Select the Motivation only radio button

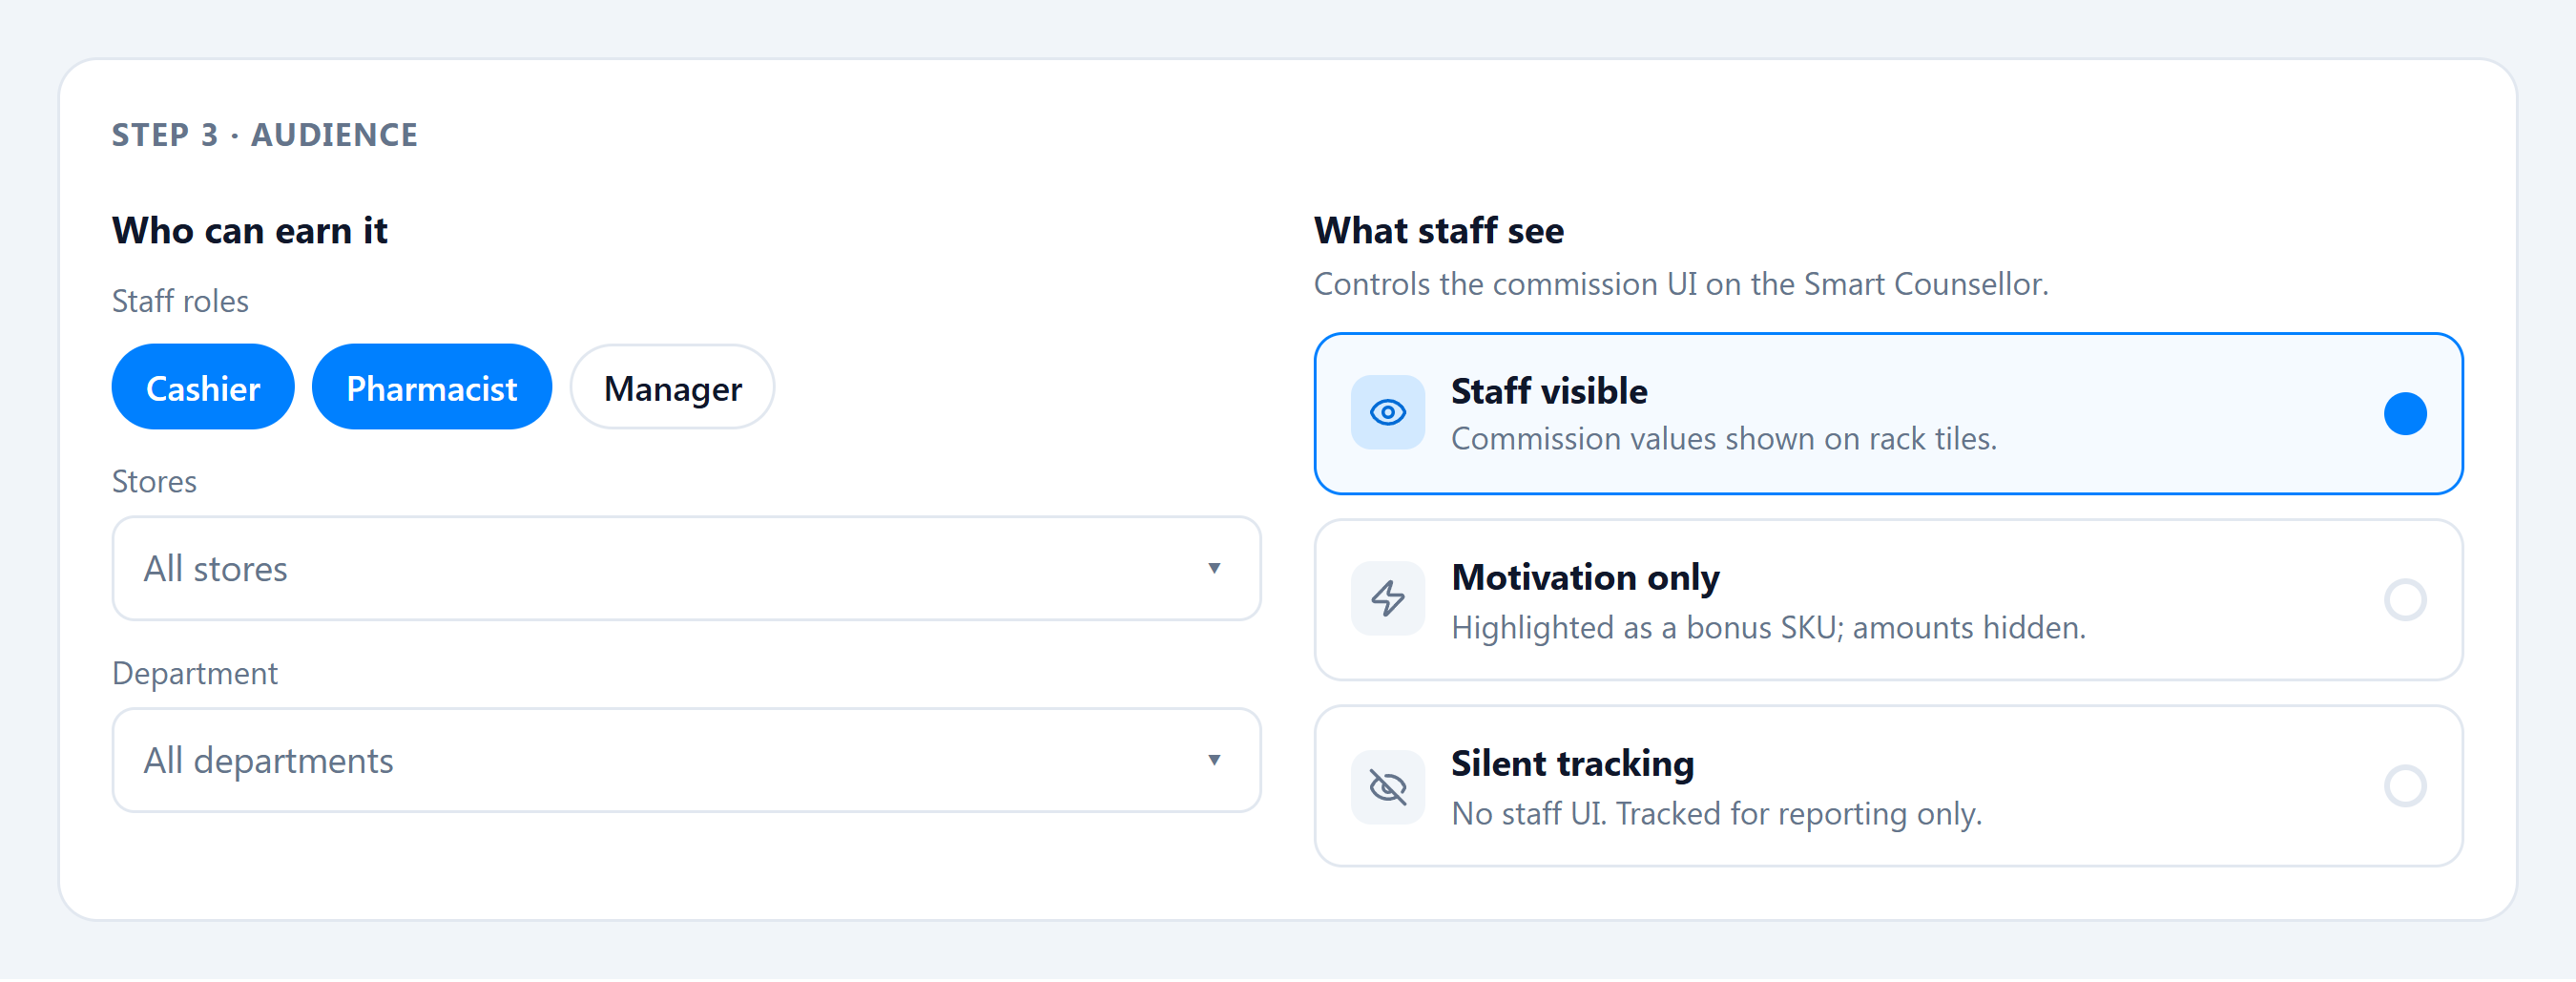(x=2405, y=600)
